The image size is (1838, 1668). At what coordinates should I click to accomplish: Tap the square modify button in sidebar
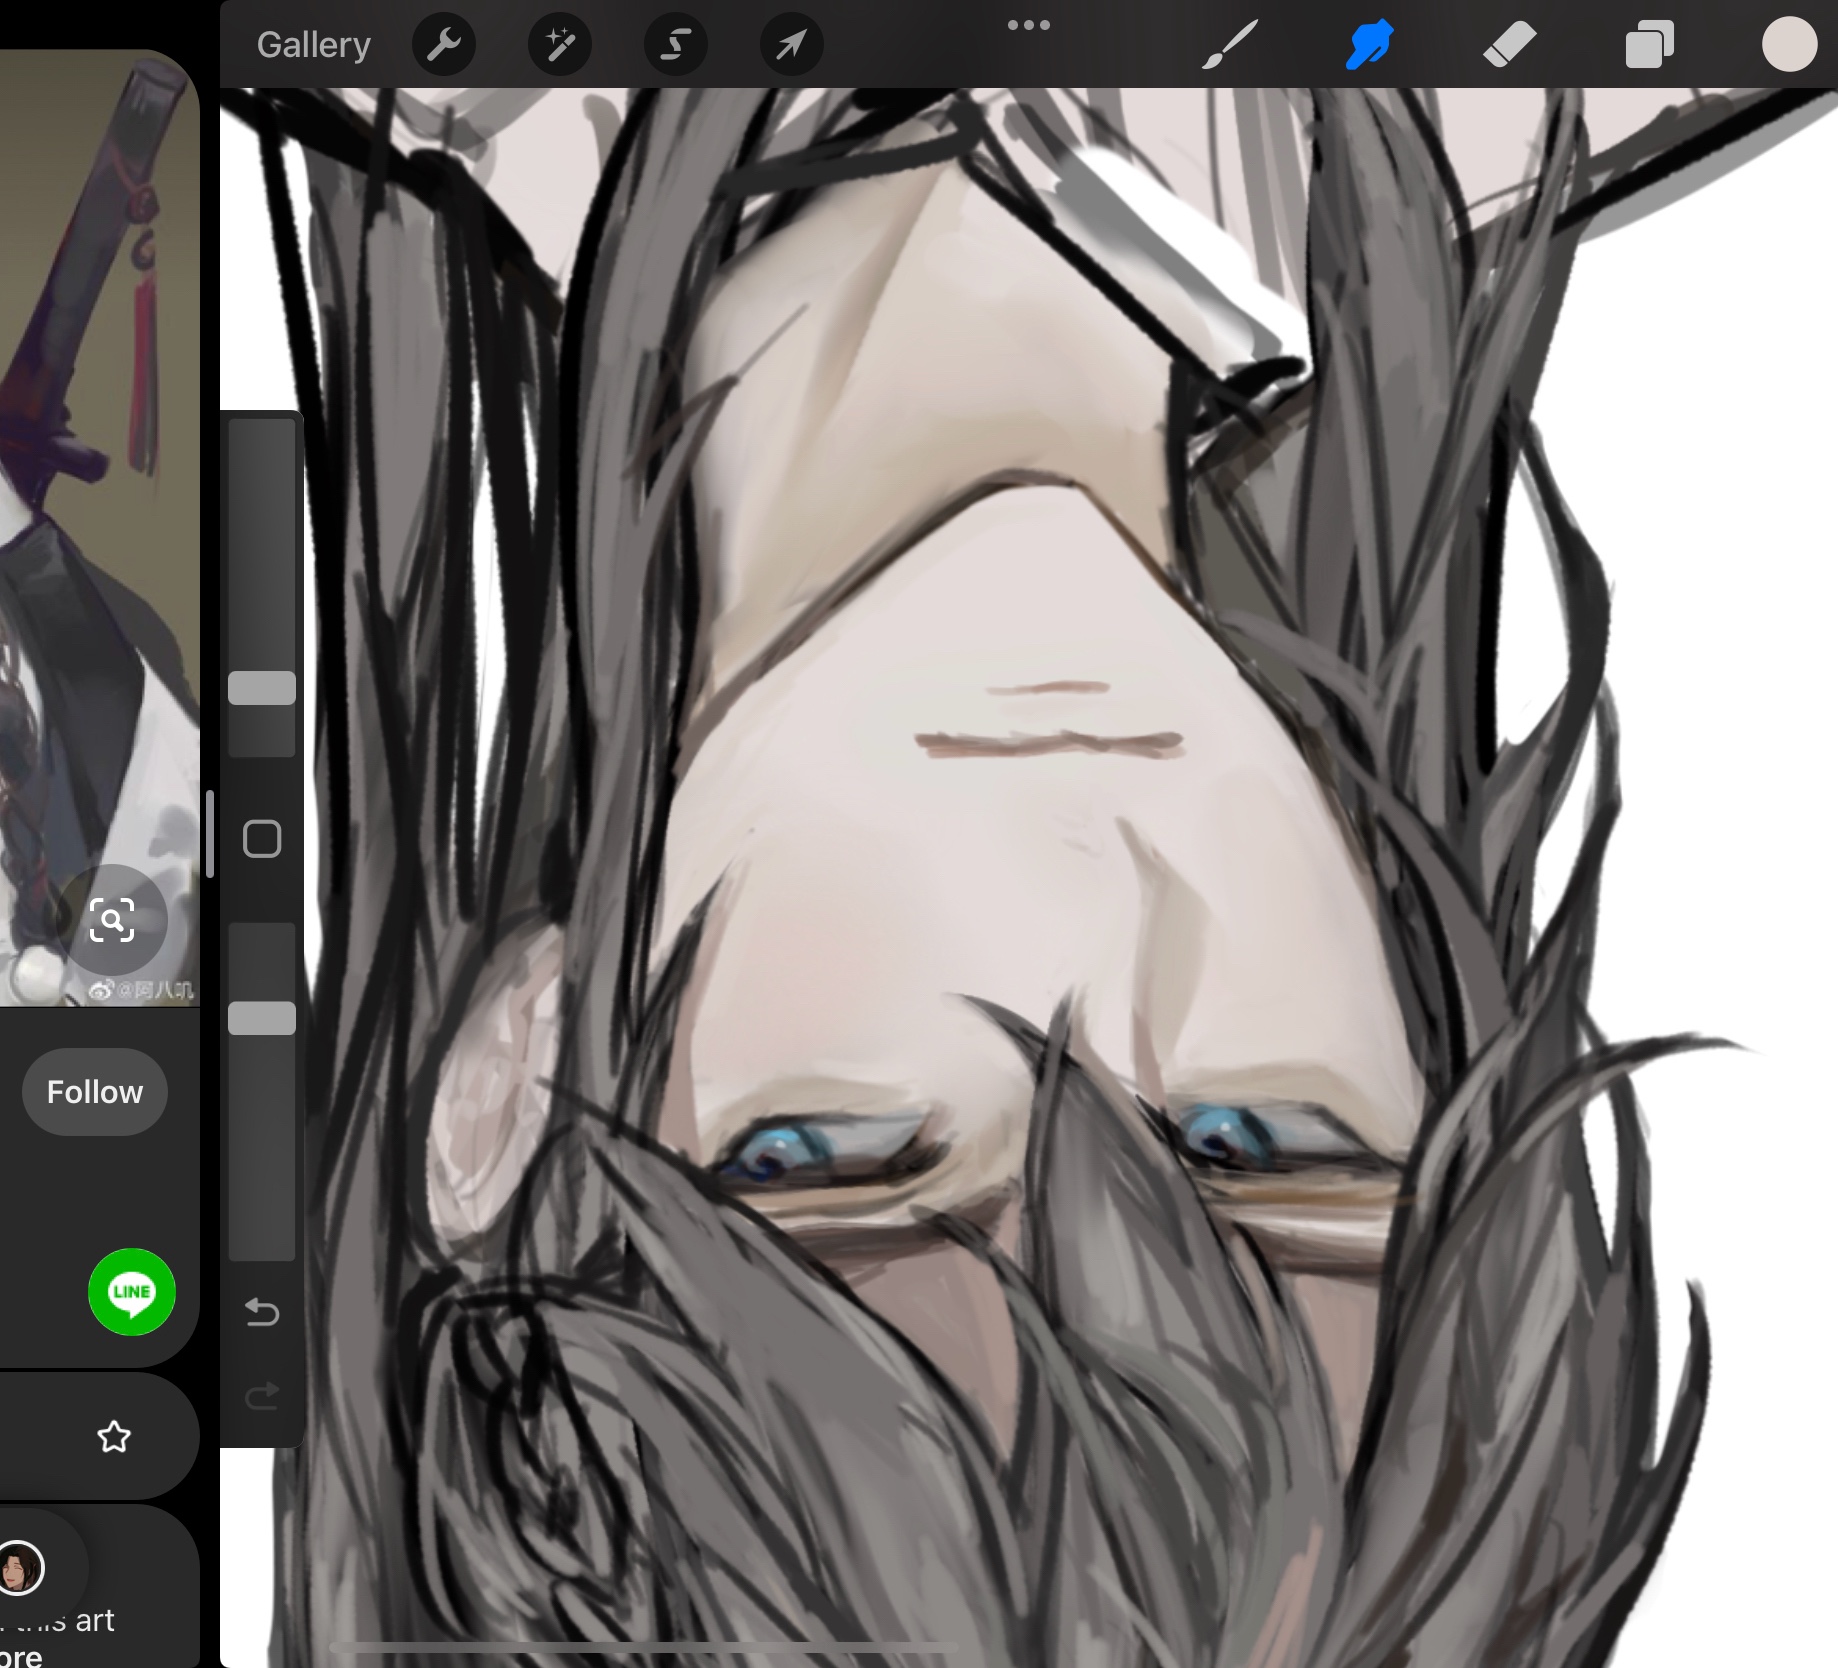coord(262,839)
